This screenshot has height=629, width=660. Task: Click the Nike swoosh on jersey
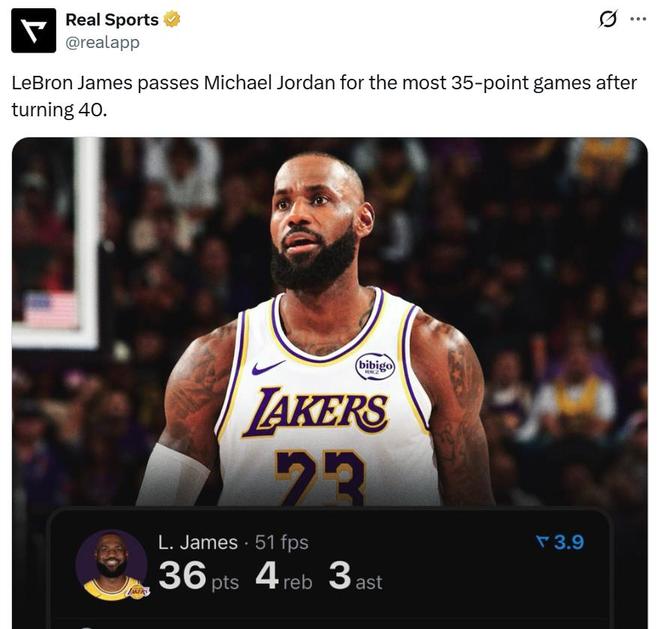[x=268, y=368]
